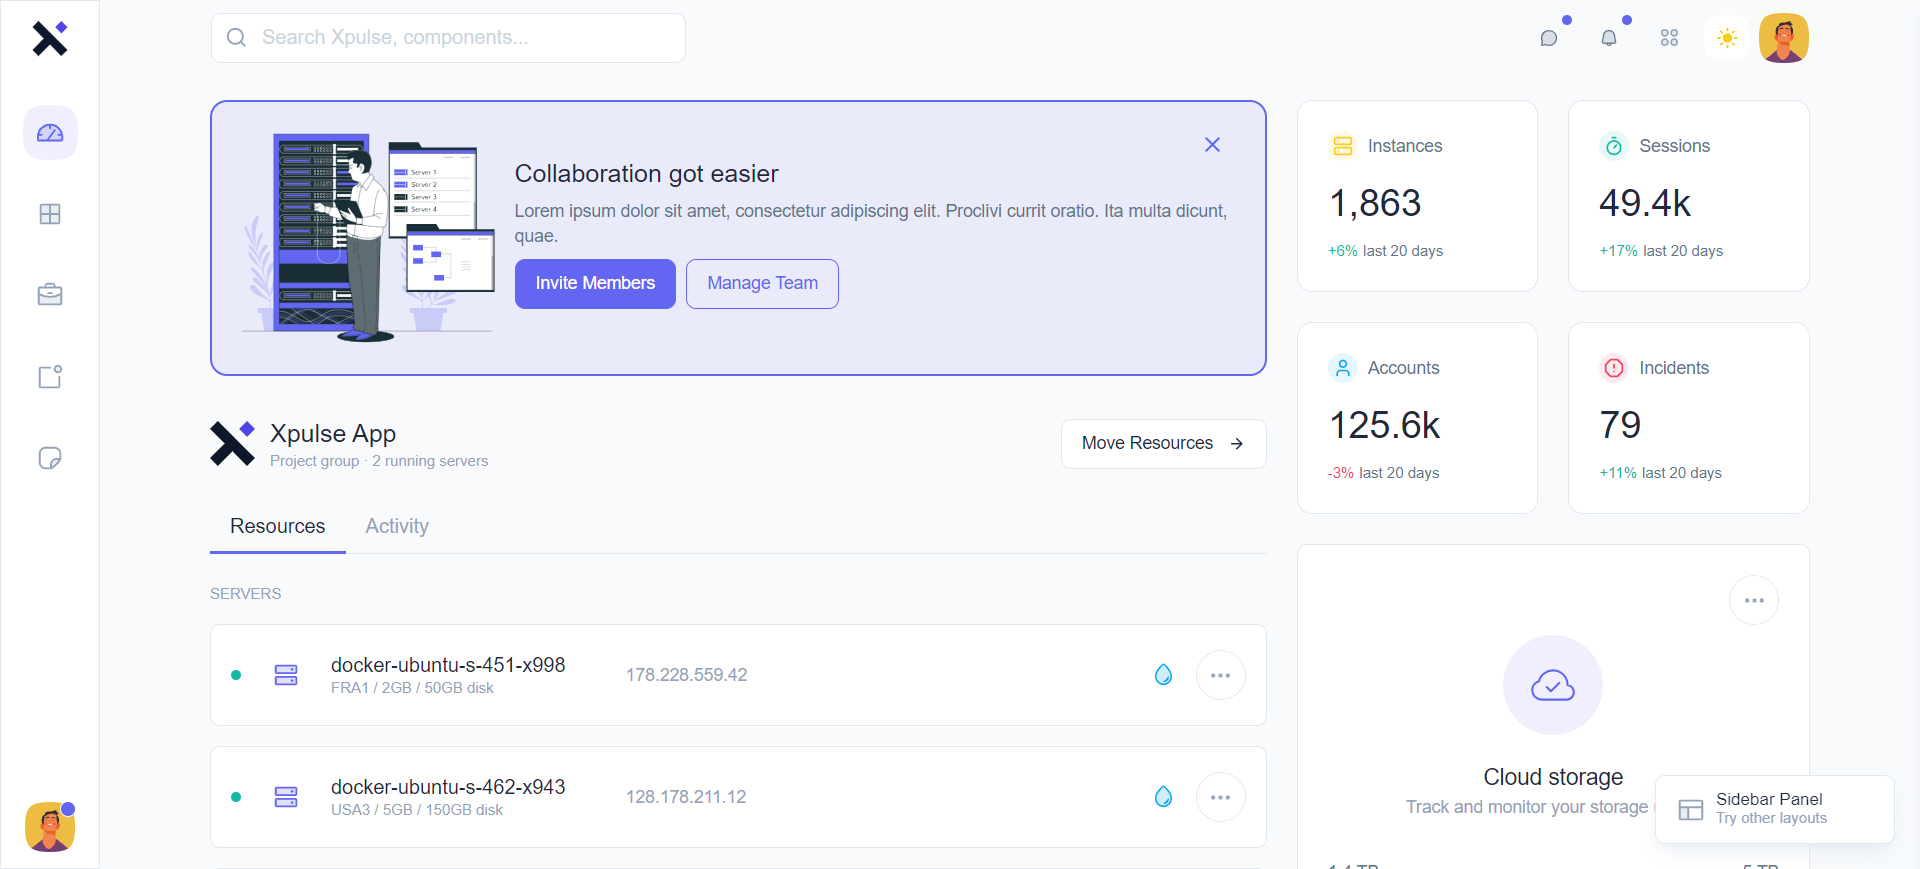
Task: Select the Resources tab
Action: (x=277, y=526)
